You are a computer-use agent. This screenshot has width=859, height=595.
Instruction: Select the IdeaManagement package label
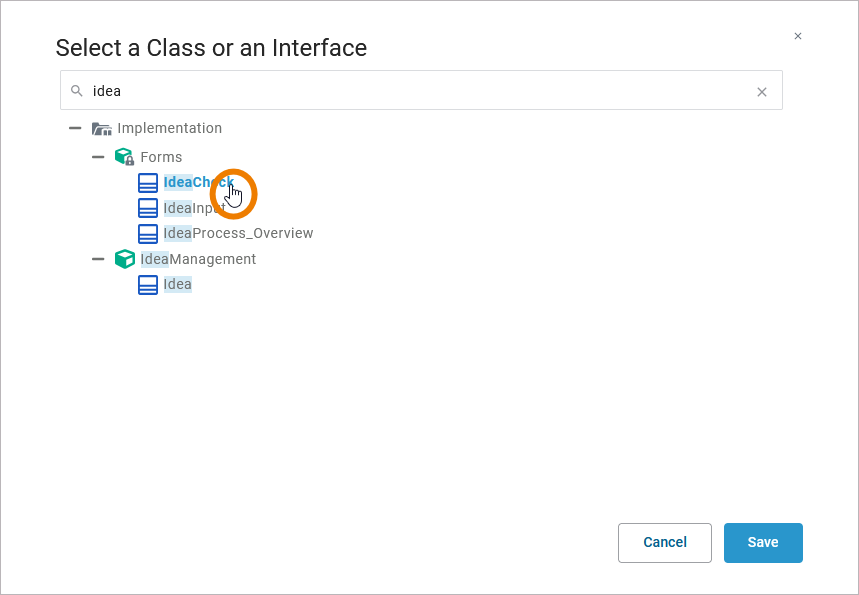(198, 259)
